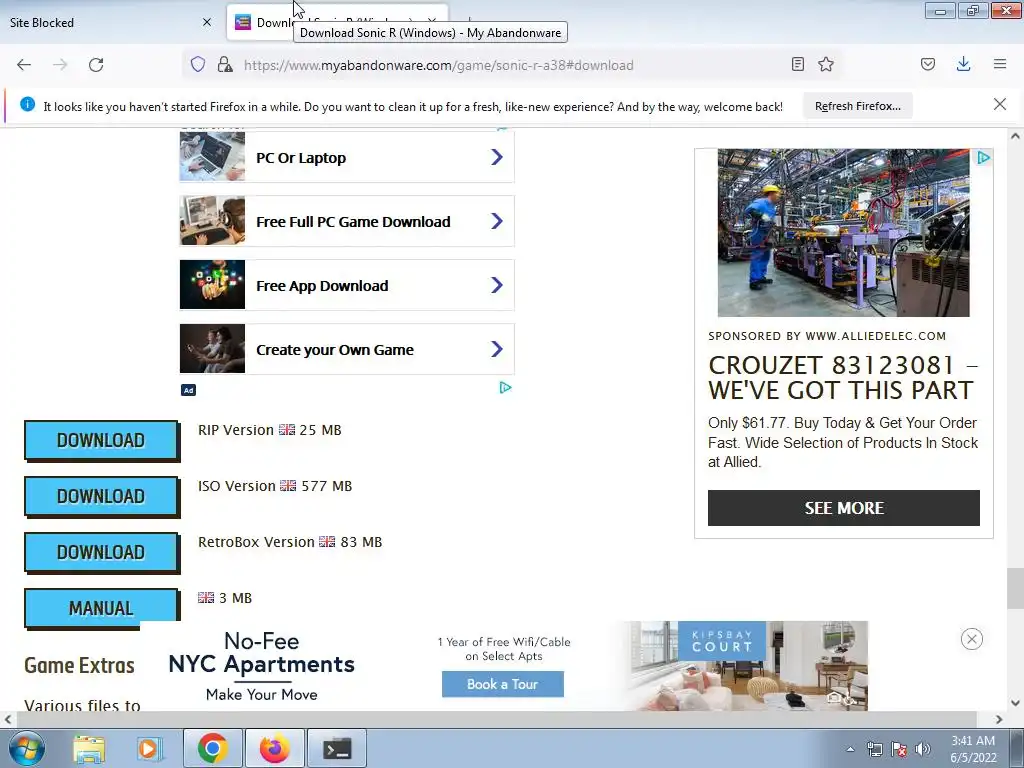Click vertical scrollbar thumb on page
This screenshot has width=1024, height=768.
1014,588
